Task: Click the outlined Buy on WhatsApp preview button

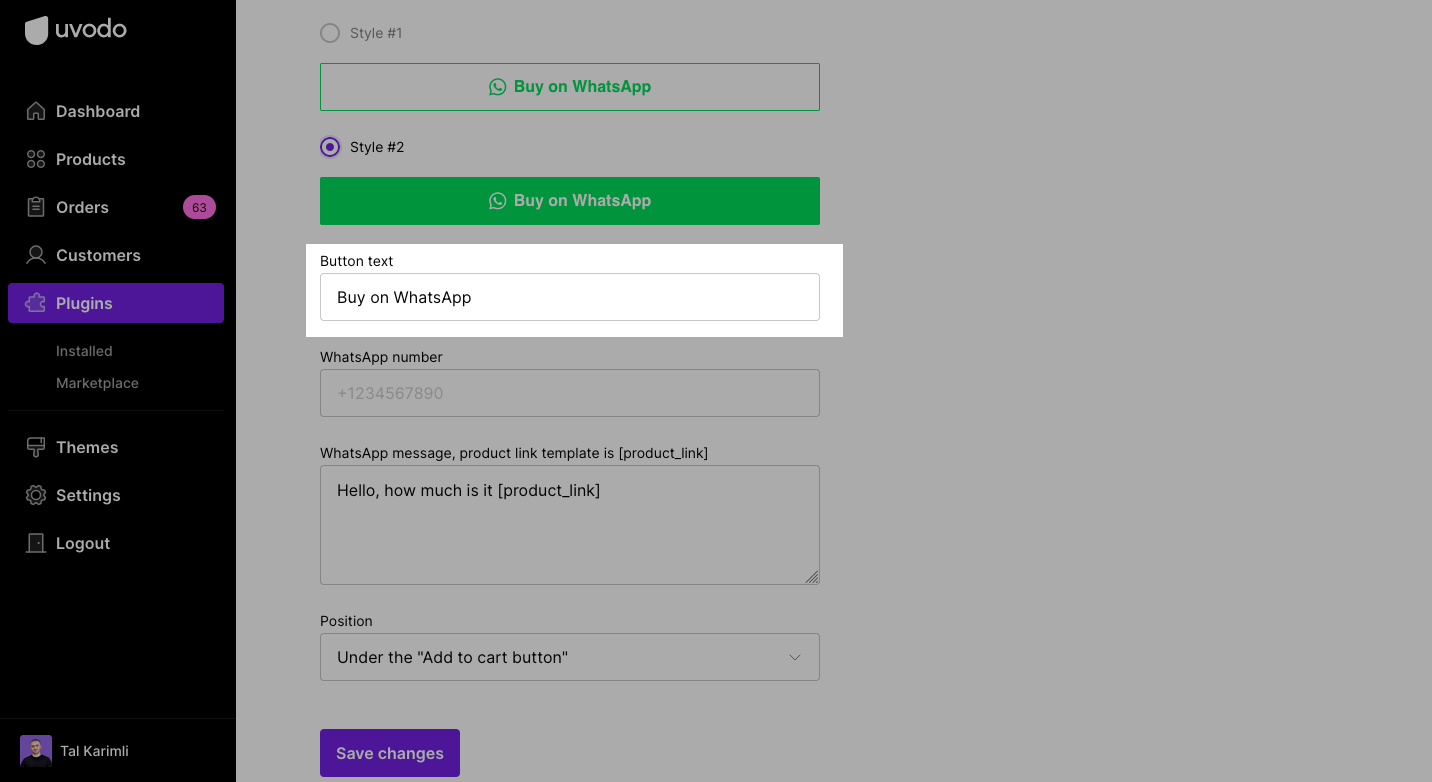Action: point(570,87)
